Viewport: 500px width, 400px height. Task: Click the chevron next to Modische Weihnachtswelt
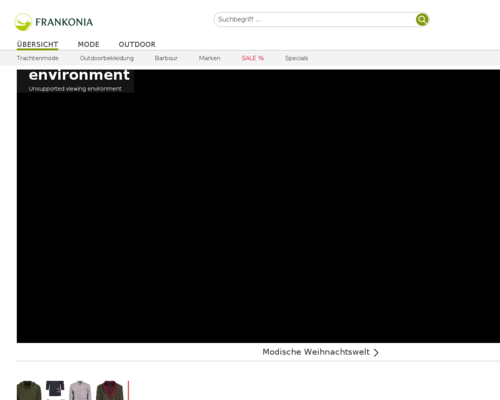click(376, 353)
